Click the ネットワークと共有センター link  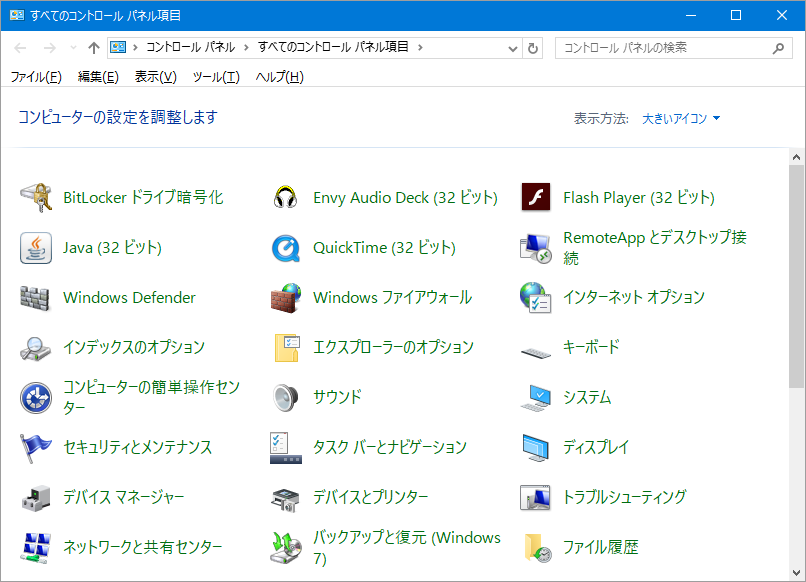[x=142, y=547]
